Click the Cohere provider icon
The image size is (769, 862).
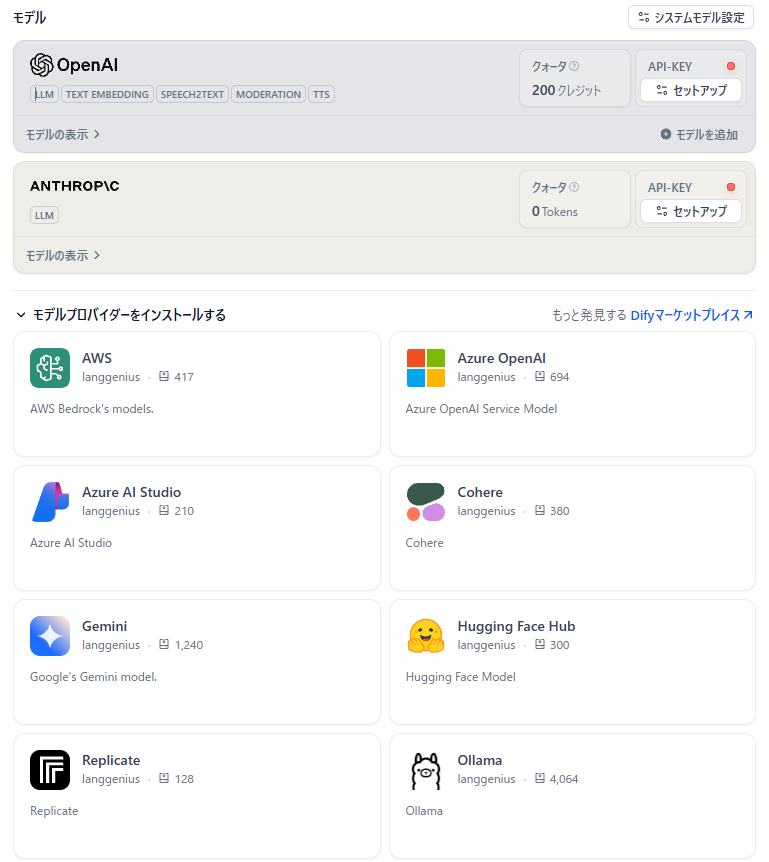coord(425,502)
